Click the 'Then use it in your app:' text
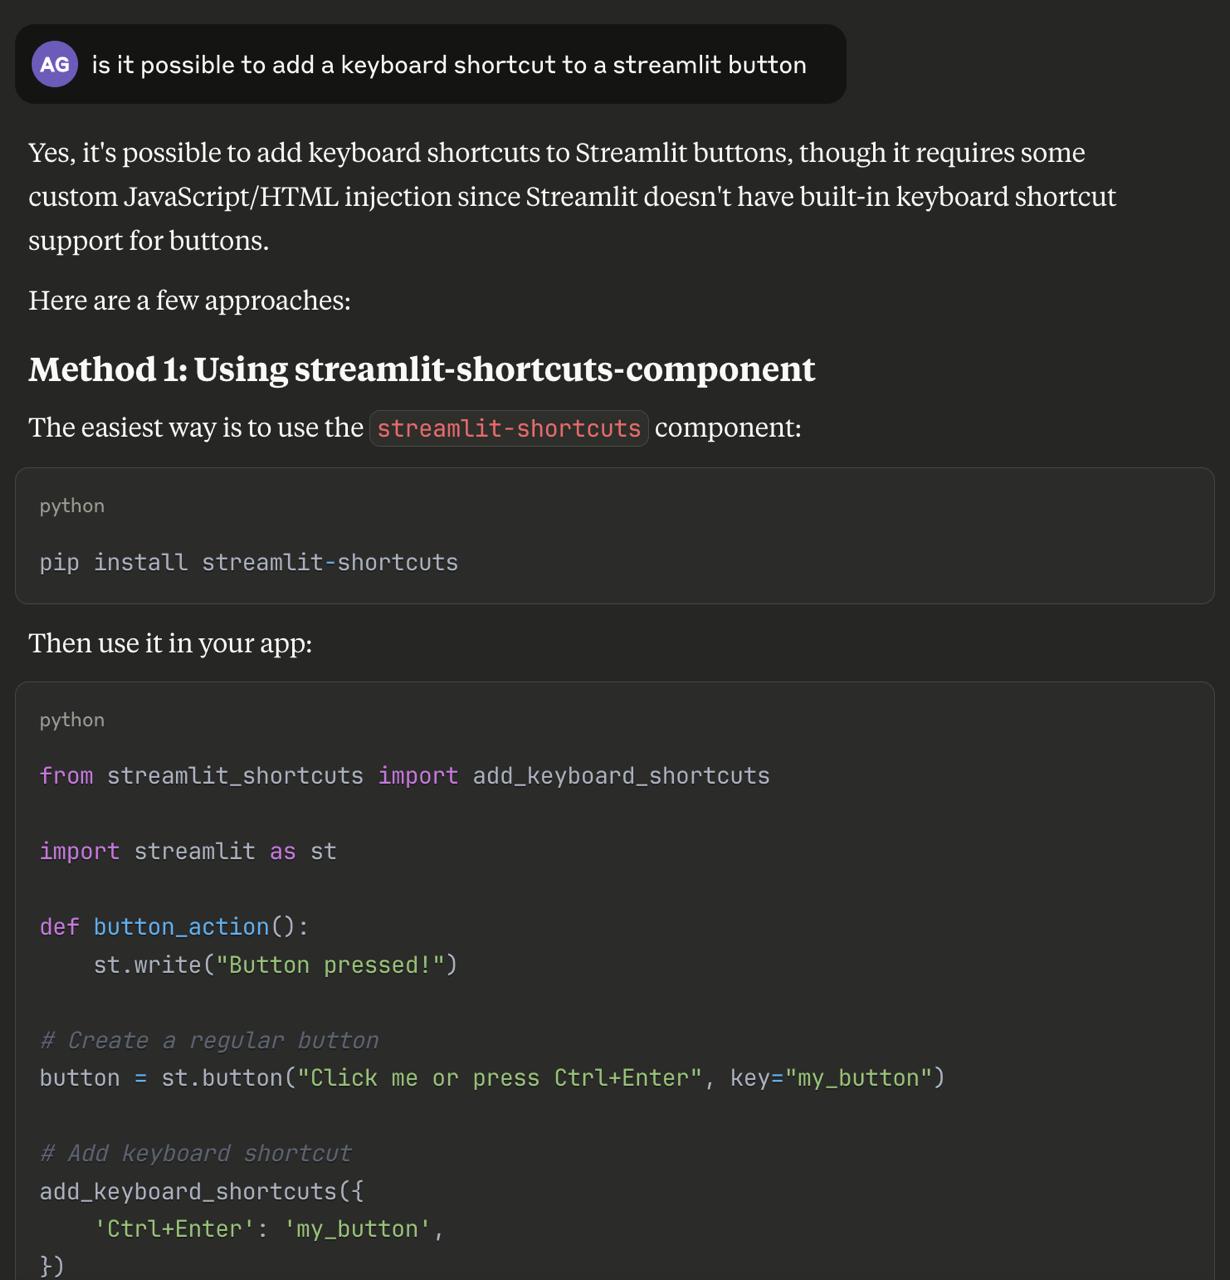This screenshot has height=1280, width=1230. (x=170, y=643)
